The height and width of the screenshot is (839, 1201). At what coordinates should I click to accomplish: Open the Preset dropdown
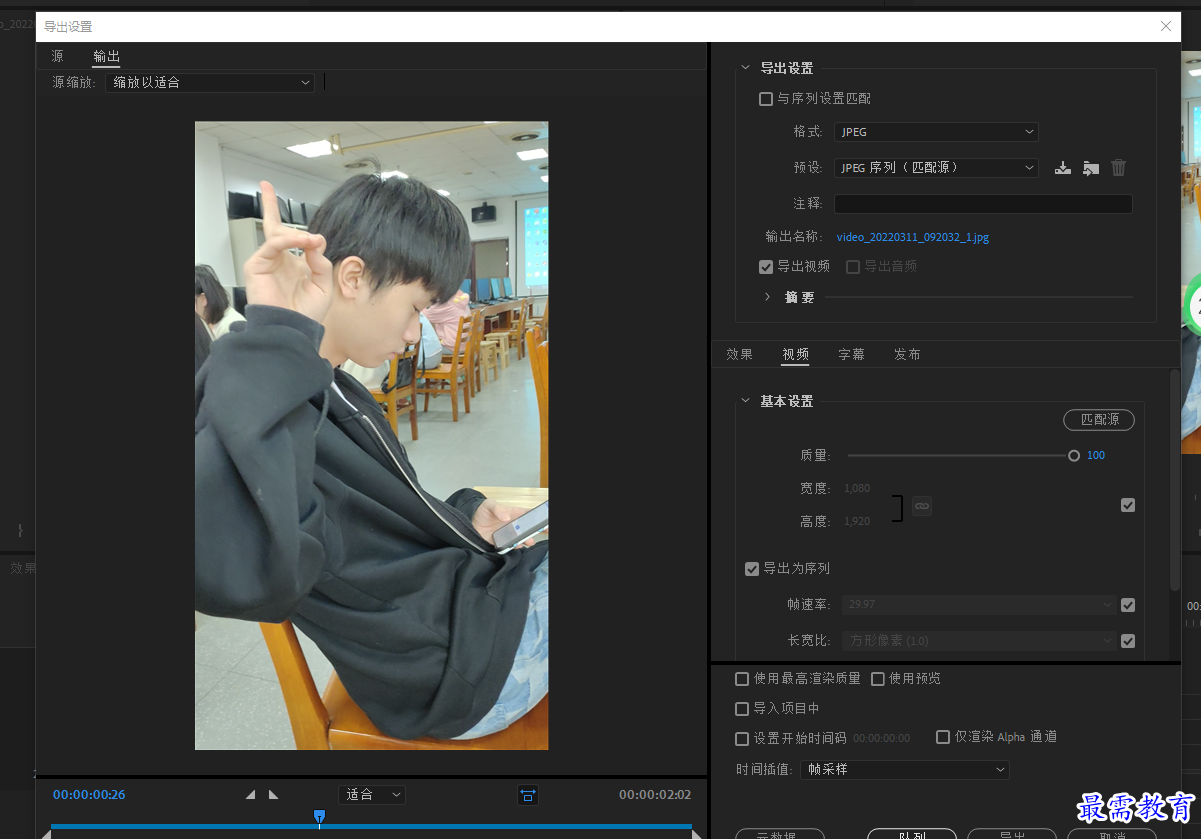(x=936, y=168)
